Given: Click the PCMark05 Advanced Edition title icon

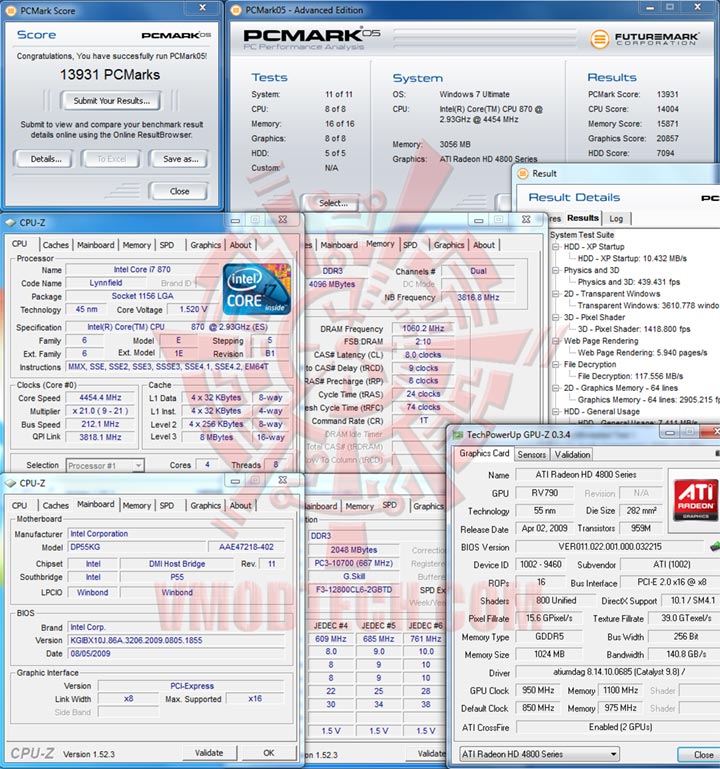Looking at the screenshot, I should pyautogui.click(x=236, y=10).
